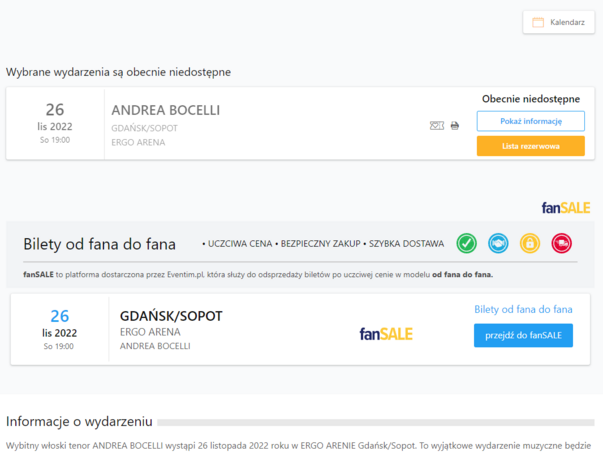Select the ANDREA BOCELLI event title

coord(166,110)
